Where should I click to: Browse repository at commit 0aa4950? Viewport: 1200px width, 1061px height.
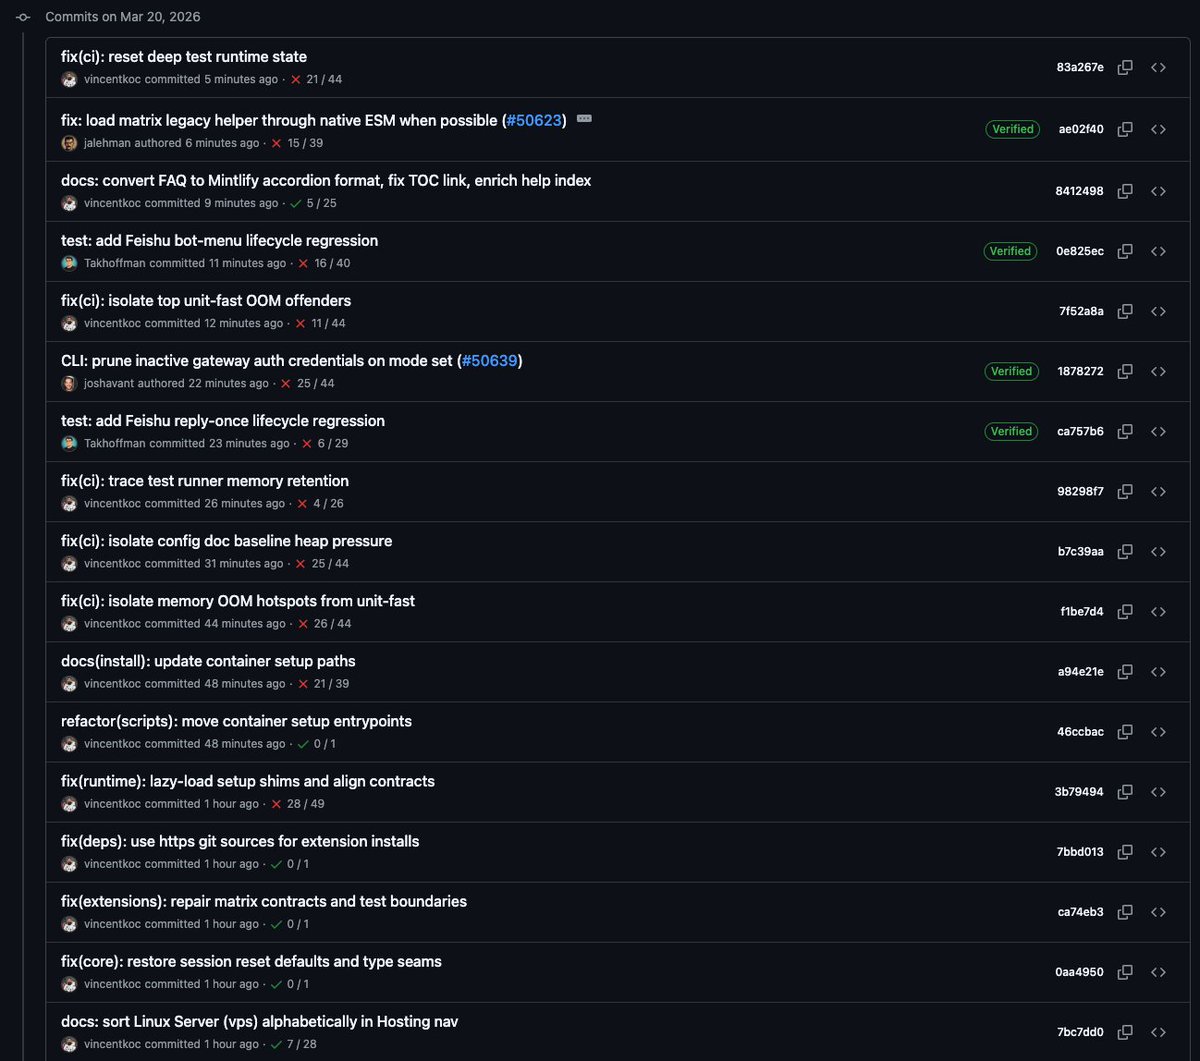(x=1158, y=972)
